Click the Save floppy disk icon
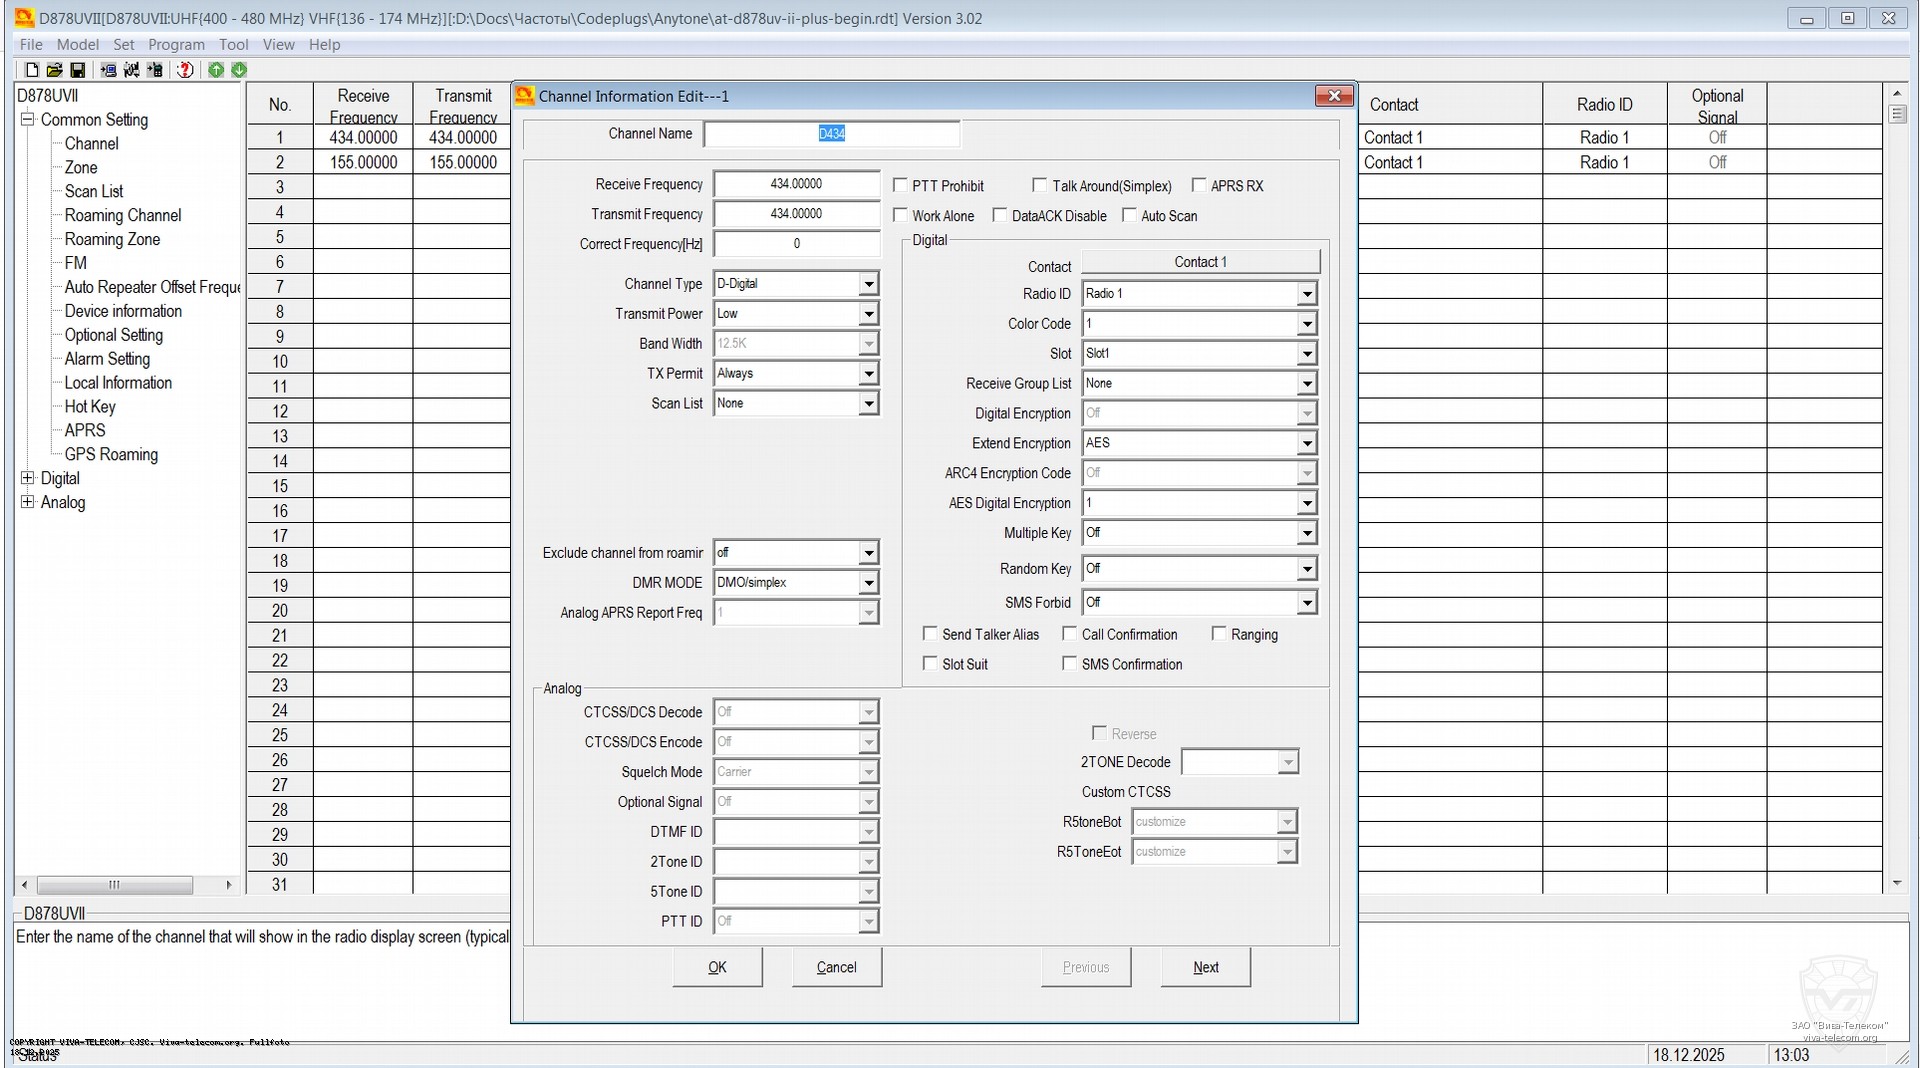 (77, 70)
